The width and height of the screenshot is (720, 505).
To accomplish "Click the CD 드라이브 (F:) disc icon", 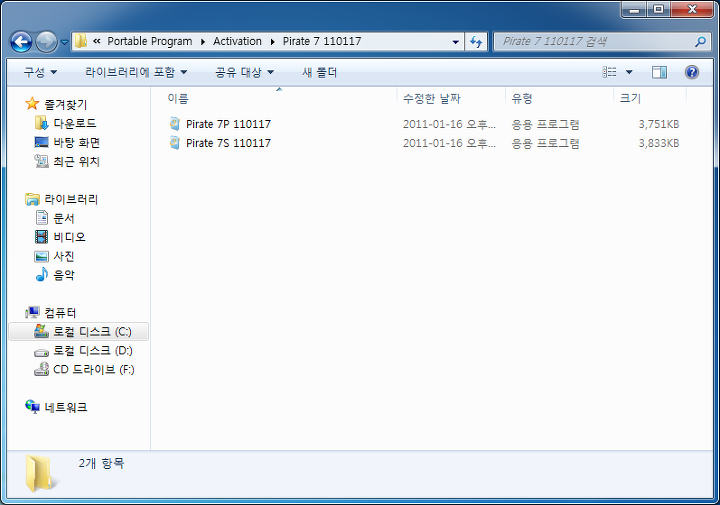I will coord(41,369).
